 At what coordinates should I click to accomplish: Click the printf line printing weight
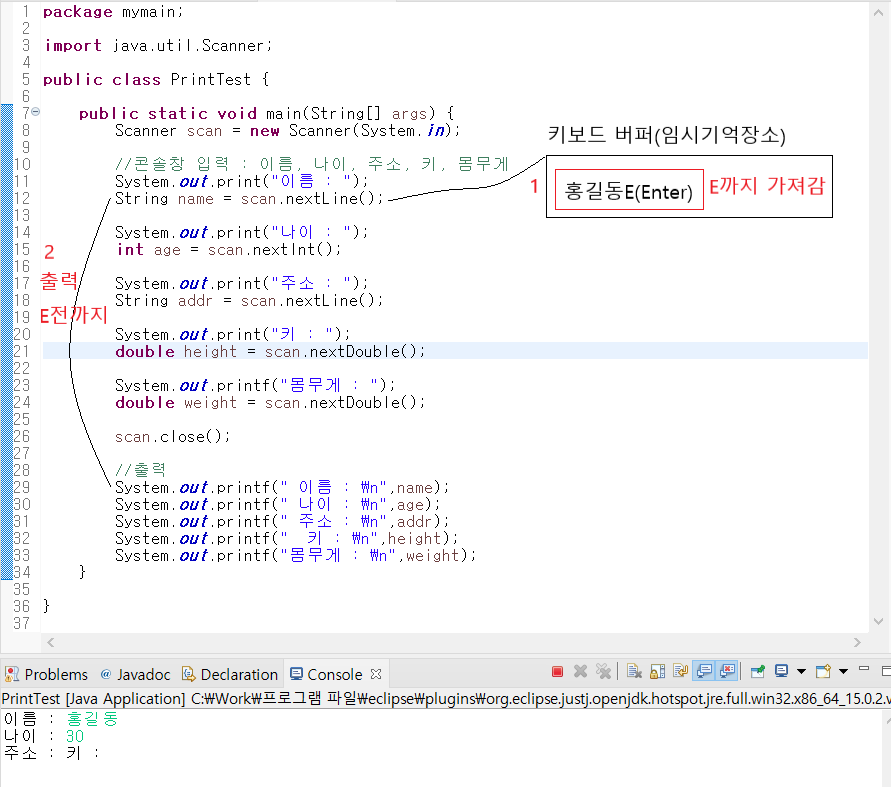[295, 556]
